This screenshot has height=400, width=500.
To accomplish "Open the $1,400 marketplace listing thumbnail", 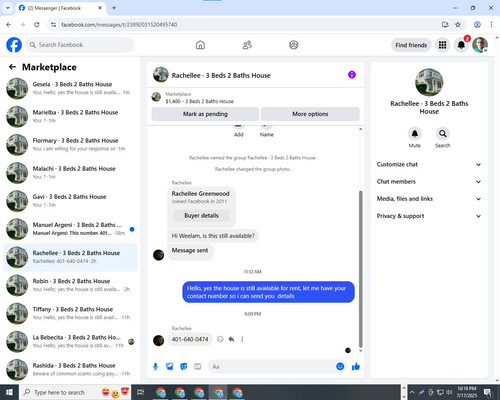I will 156,97.
